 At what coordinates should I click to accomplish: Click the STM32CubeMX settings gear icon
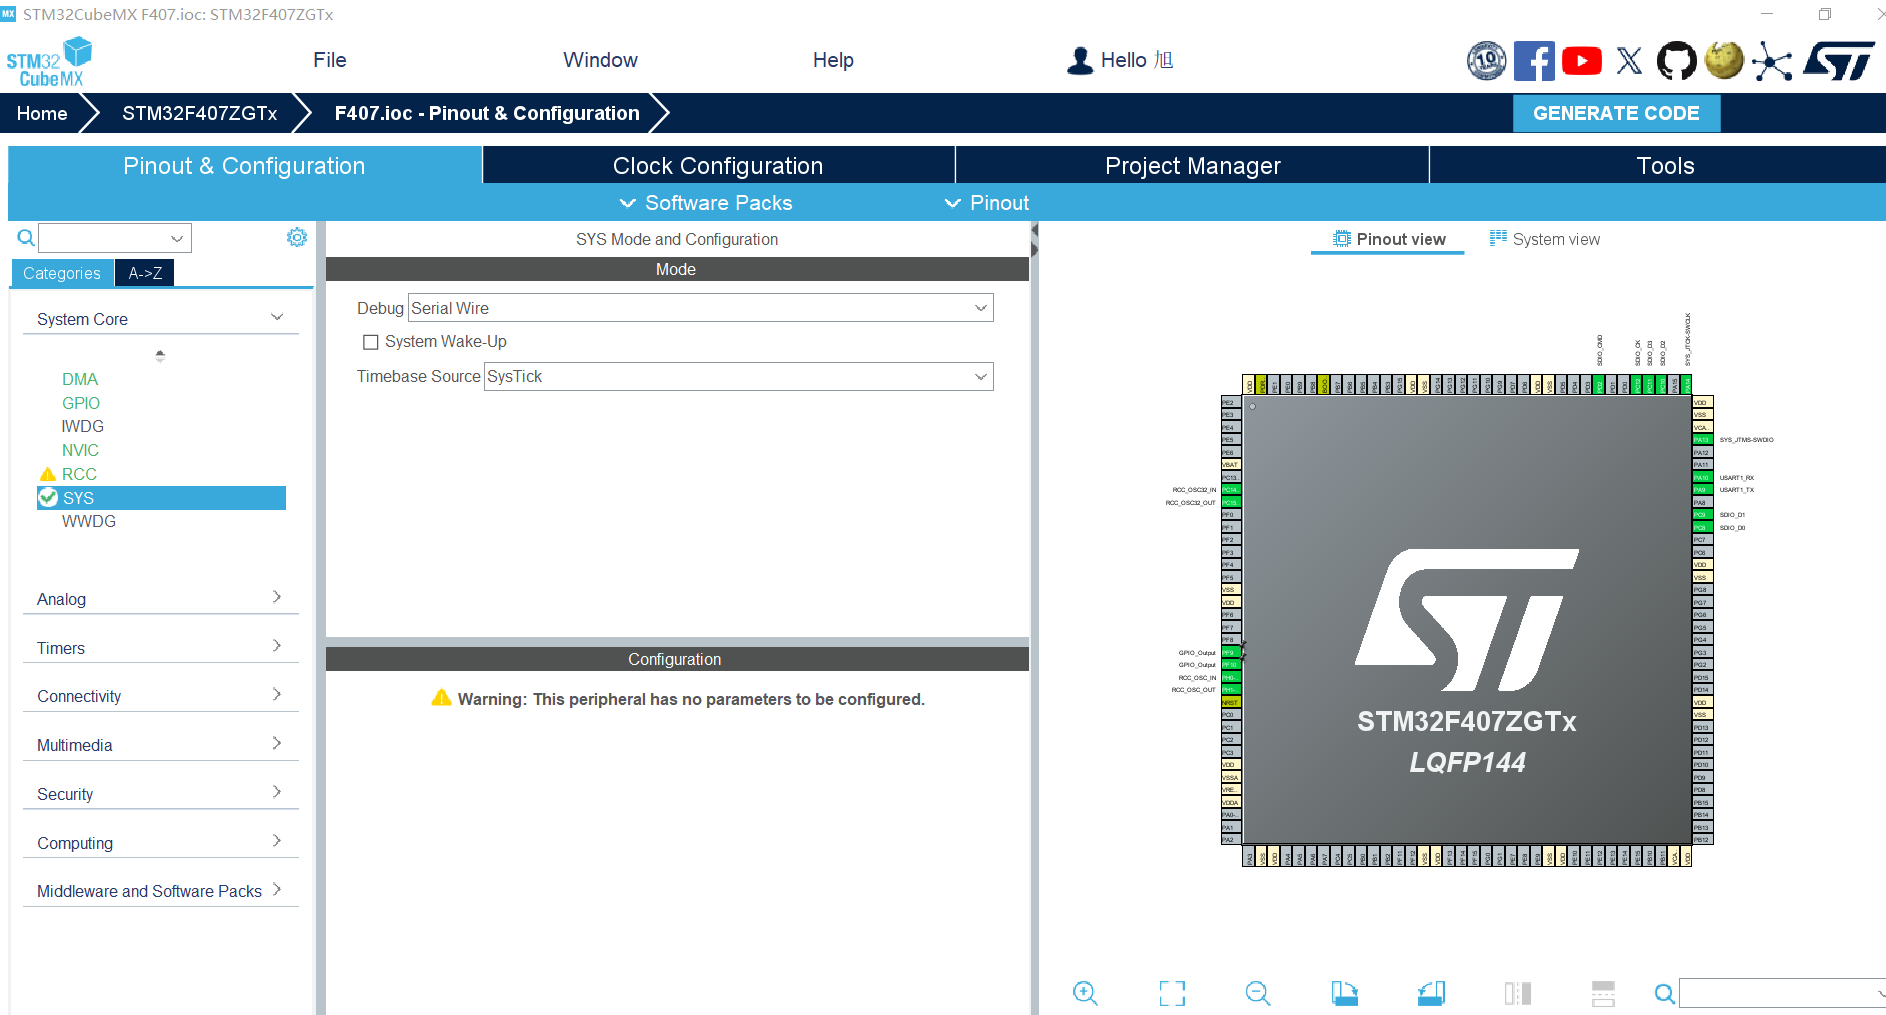[296, 237]
